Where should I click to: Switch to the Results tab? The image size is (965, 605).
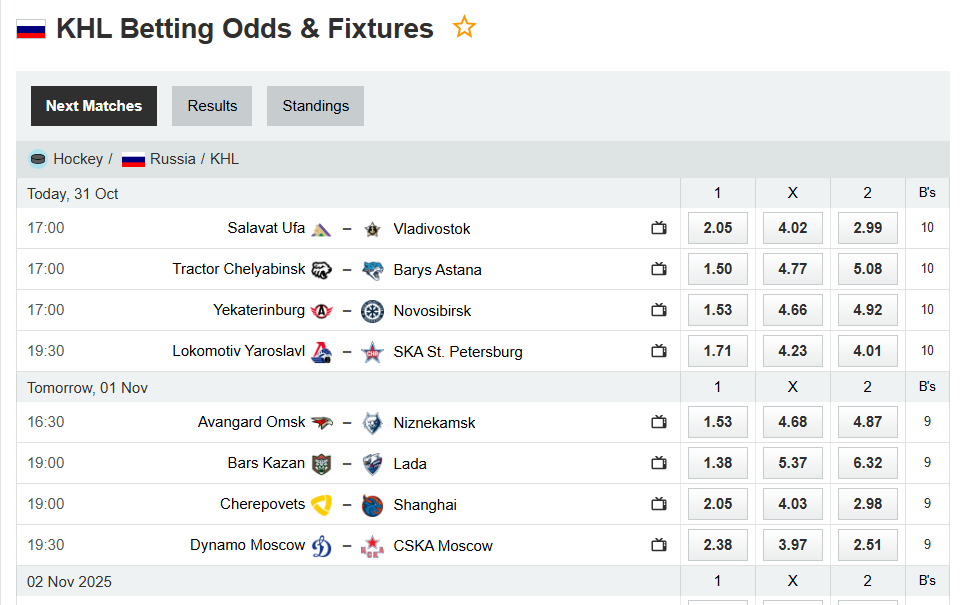tap(211, 105)
